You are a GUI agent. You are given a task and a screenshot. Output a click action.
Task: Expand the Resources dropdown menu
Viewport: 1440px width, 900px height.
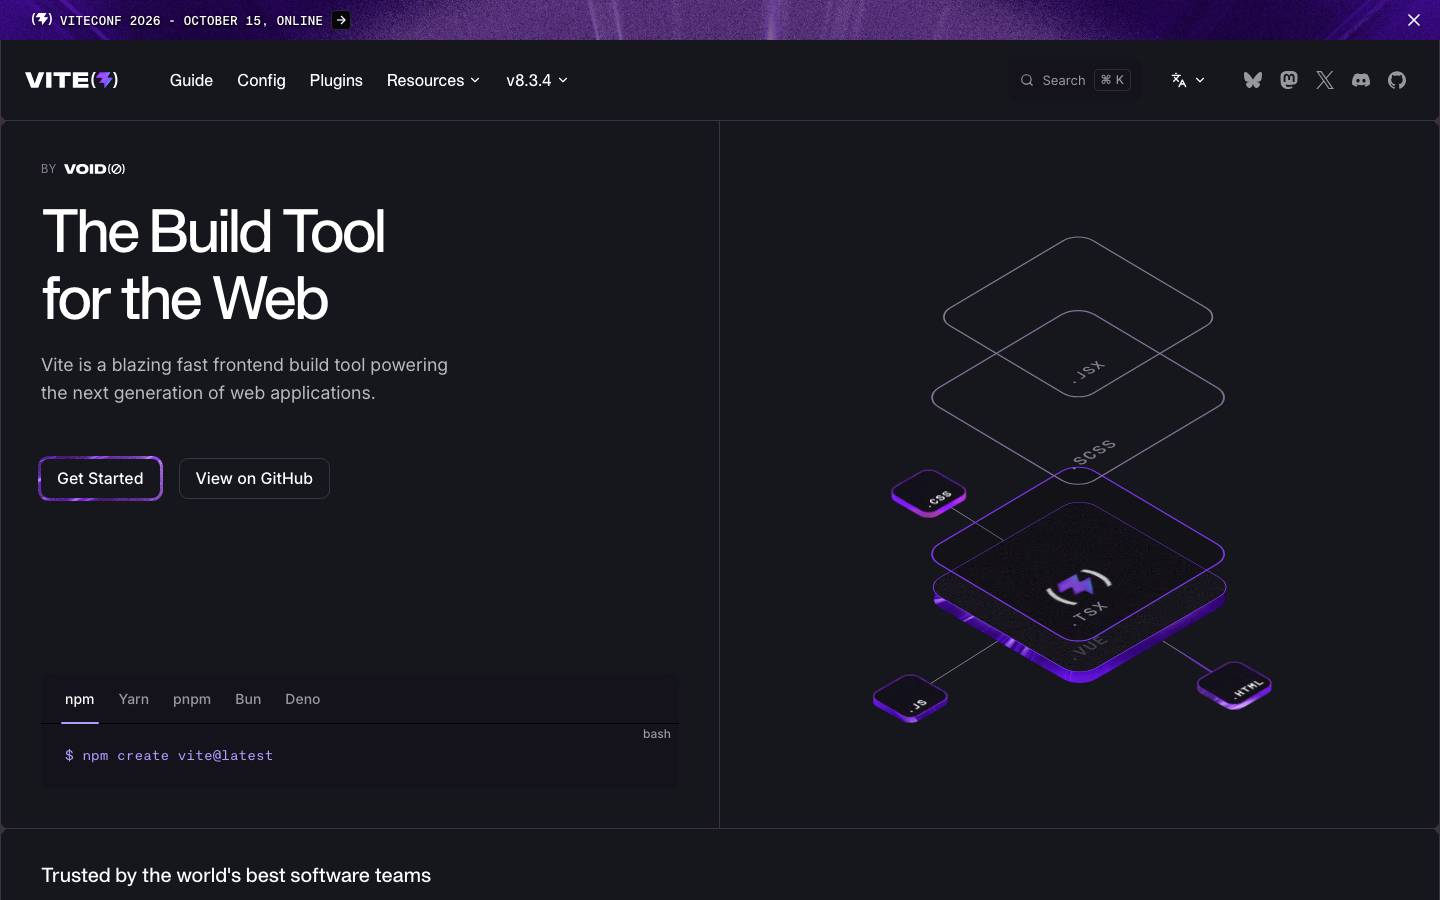(433, 80)
